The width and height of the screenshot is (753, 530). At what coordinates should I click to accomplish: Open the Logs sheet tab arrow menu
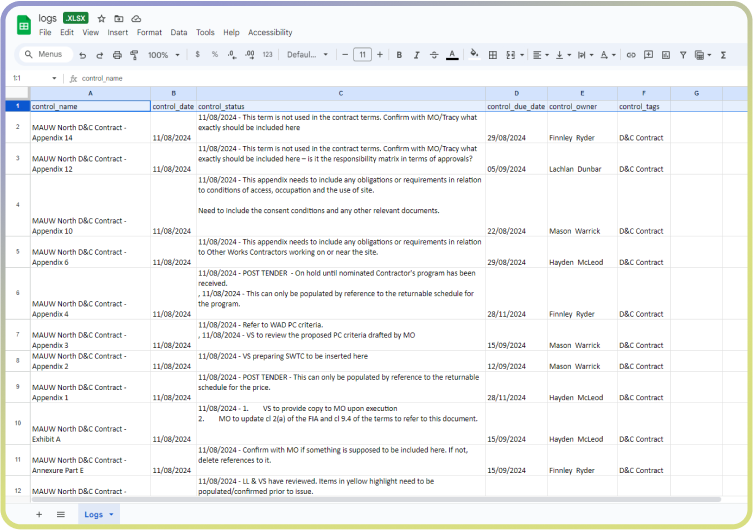tap(112, 514)
